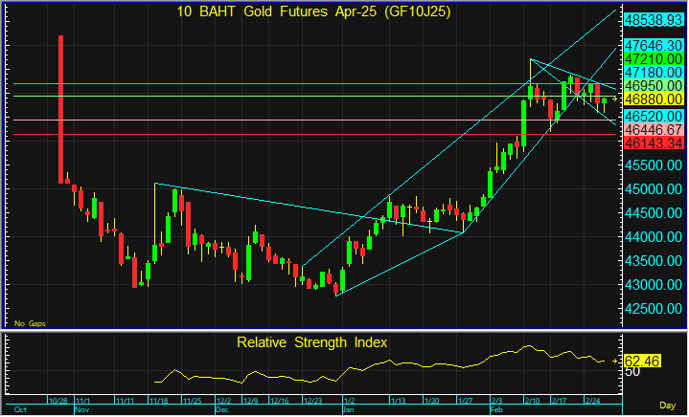
Task: Click the chart title GF10J25
Action: [x=417, y=12]
